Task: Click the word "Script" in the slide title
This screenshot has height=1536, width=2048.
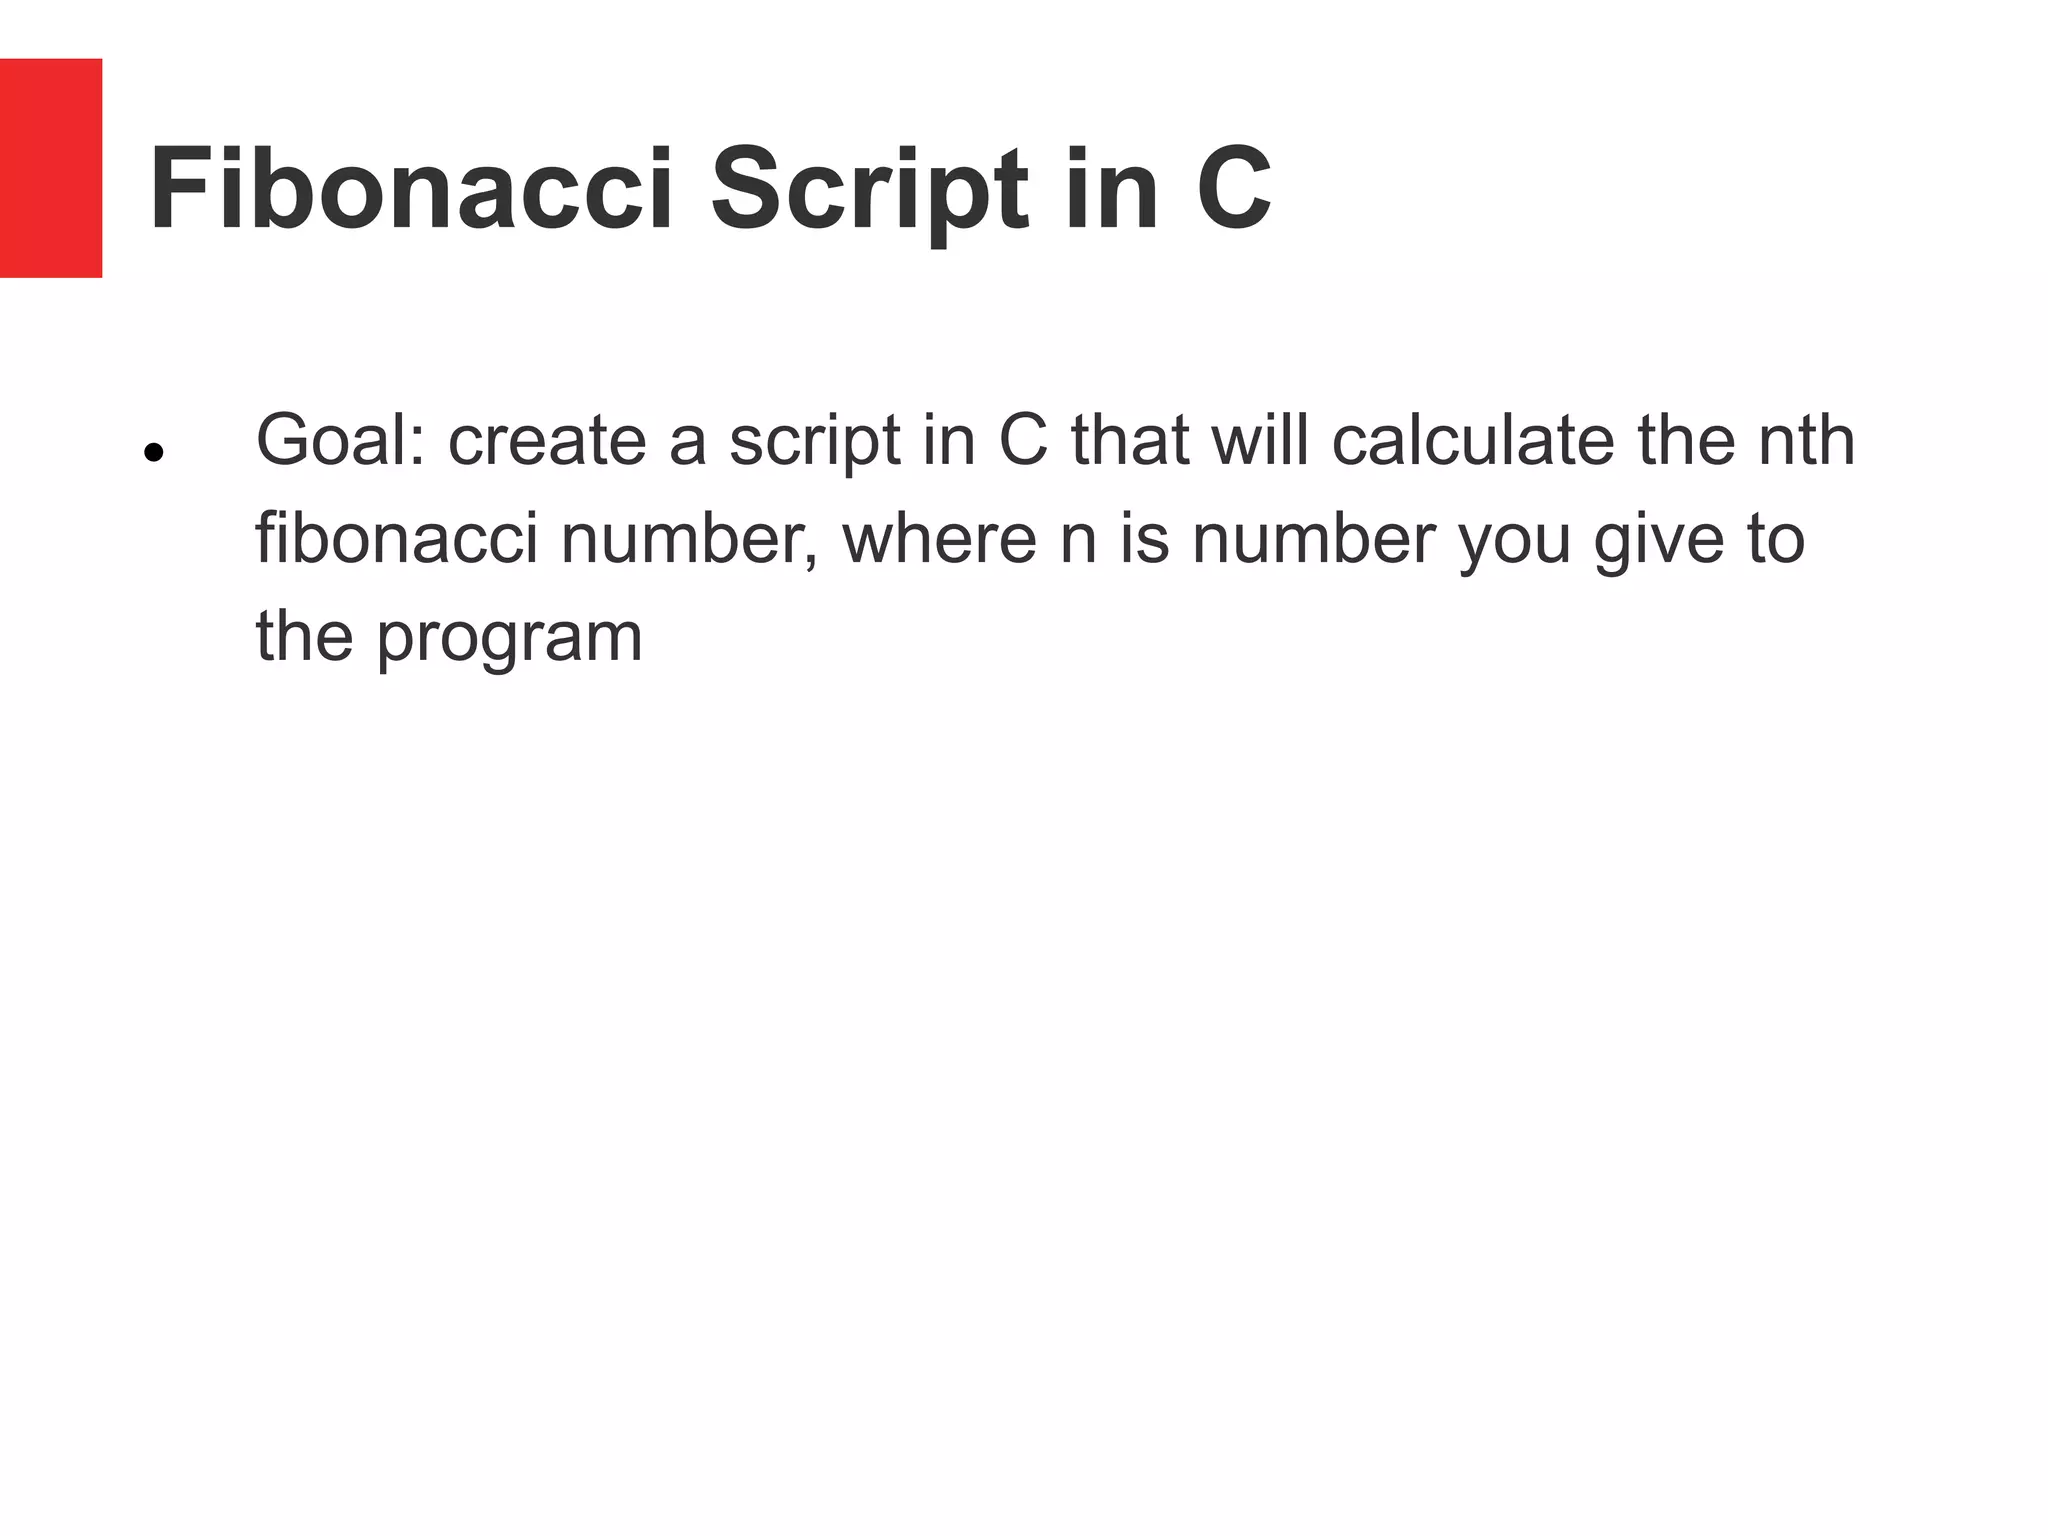Action: (869, 190)
